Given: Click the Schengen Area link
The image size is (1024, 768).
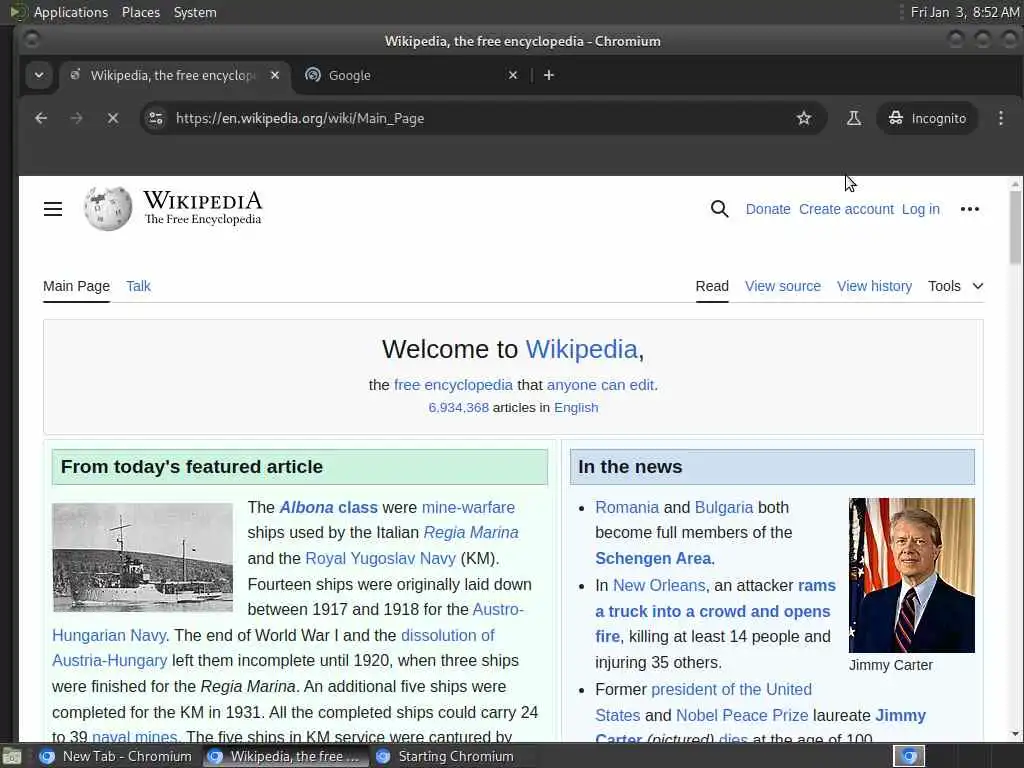Looking at the screenshot, I should tap(653, 559).
